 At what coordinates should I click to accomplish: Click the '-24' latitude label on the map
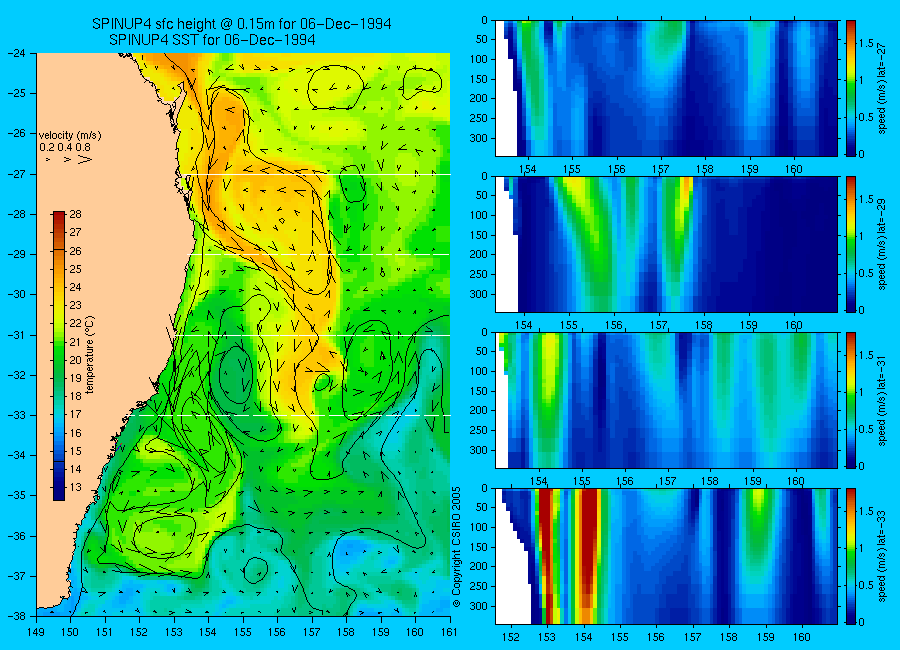click(x=16, y=53)
